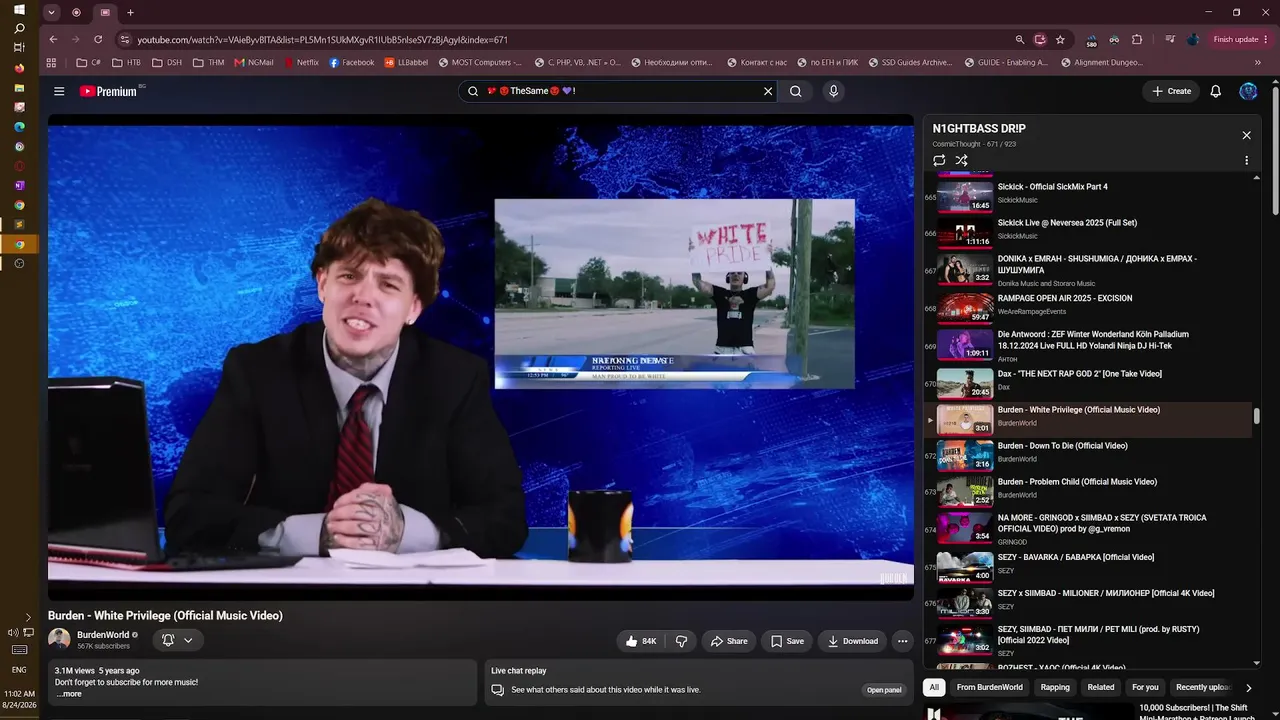Clear the YouTube search box text
Viewport: 1280px width, 720px height.
click(x=768, y=91)
